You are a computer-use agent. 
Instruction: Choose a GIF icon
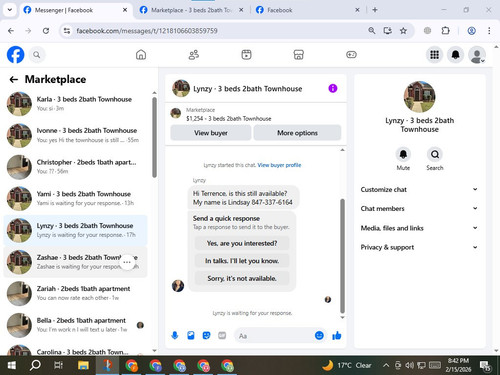pyautogui.click(x=222, y=335)
